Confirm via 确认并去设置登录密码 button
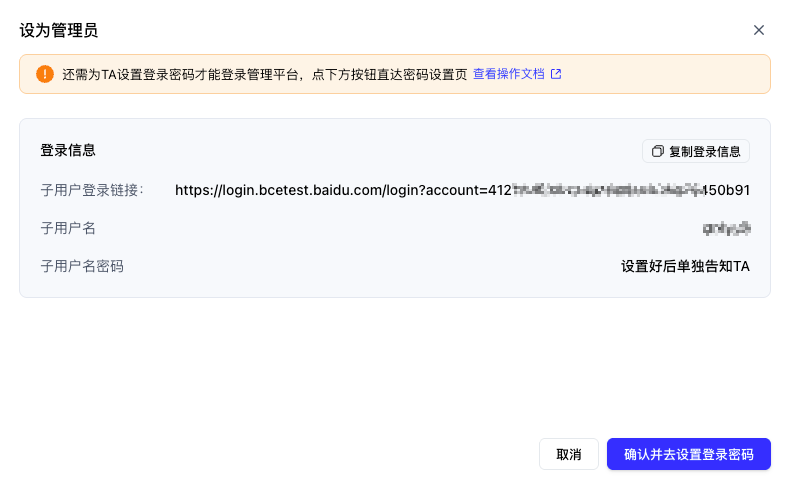The height and width of the screenshot is (491, 791). 689,454
